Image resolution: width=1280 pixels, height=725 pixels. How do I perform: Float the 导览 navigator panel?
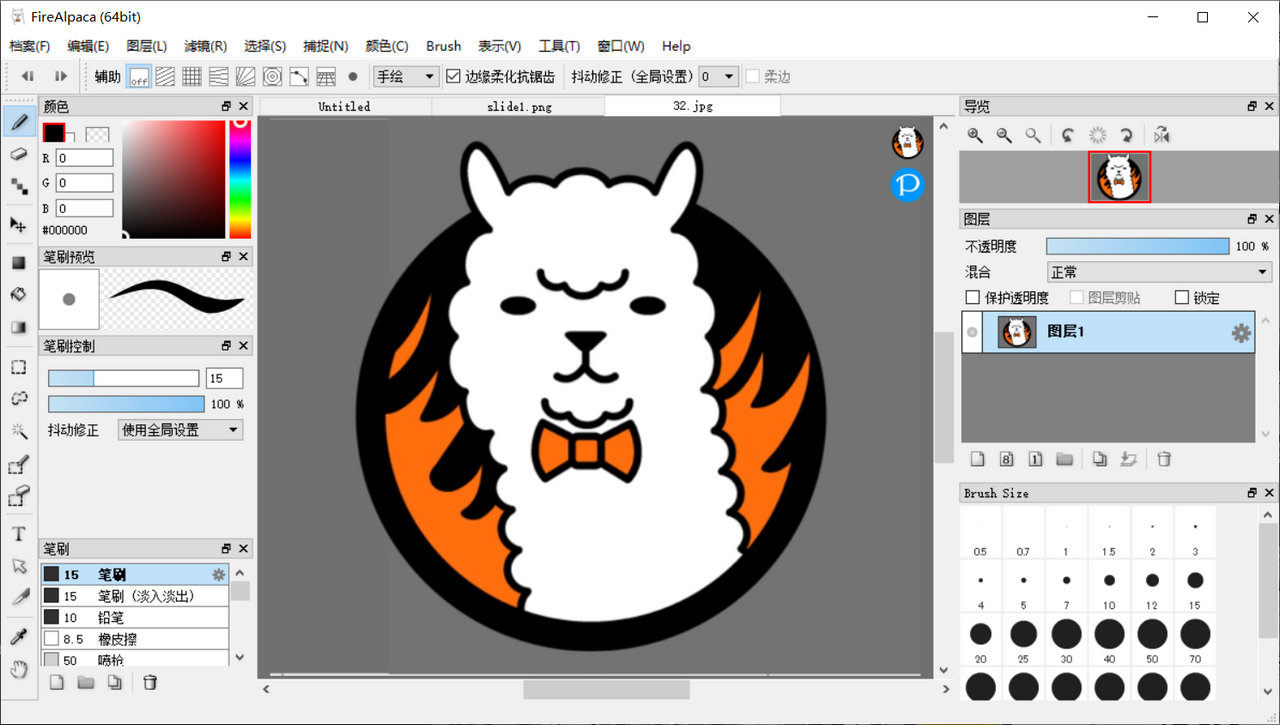(x=1252, y=106)
